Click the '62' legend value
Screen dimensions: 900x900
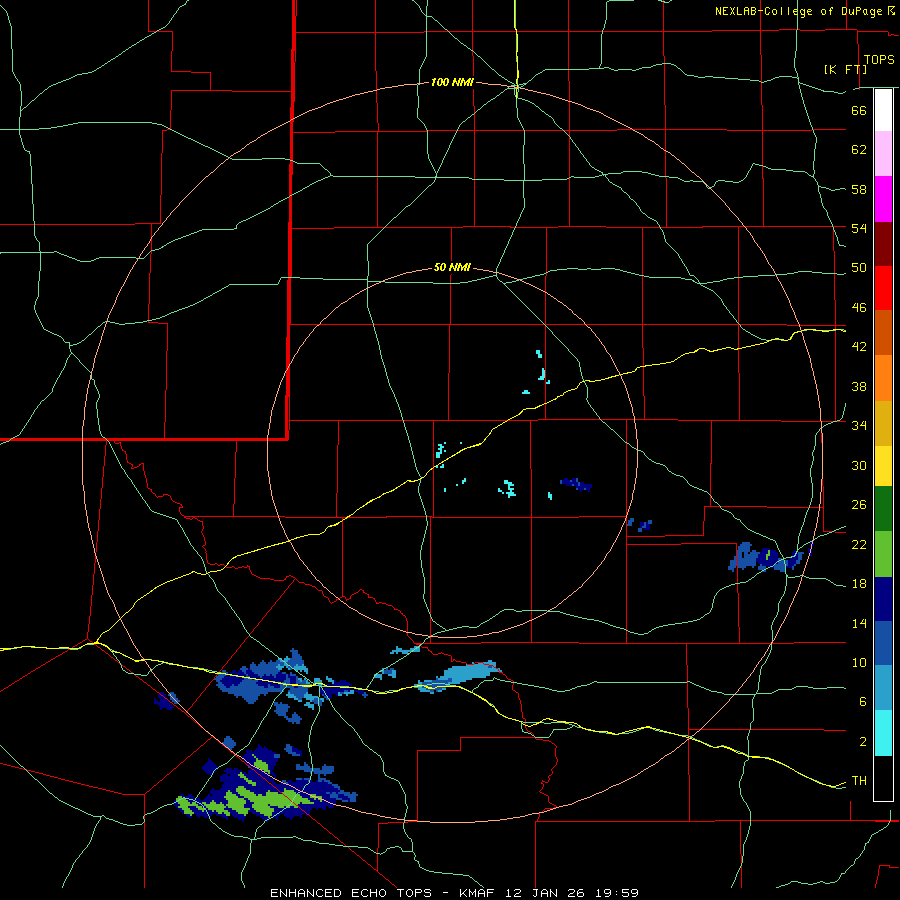[x=859, y=150]
